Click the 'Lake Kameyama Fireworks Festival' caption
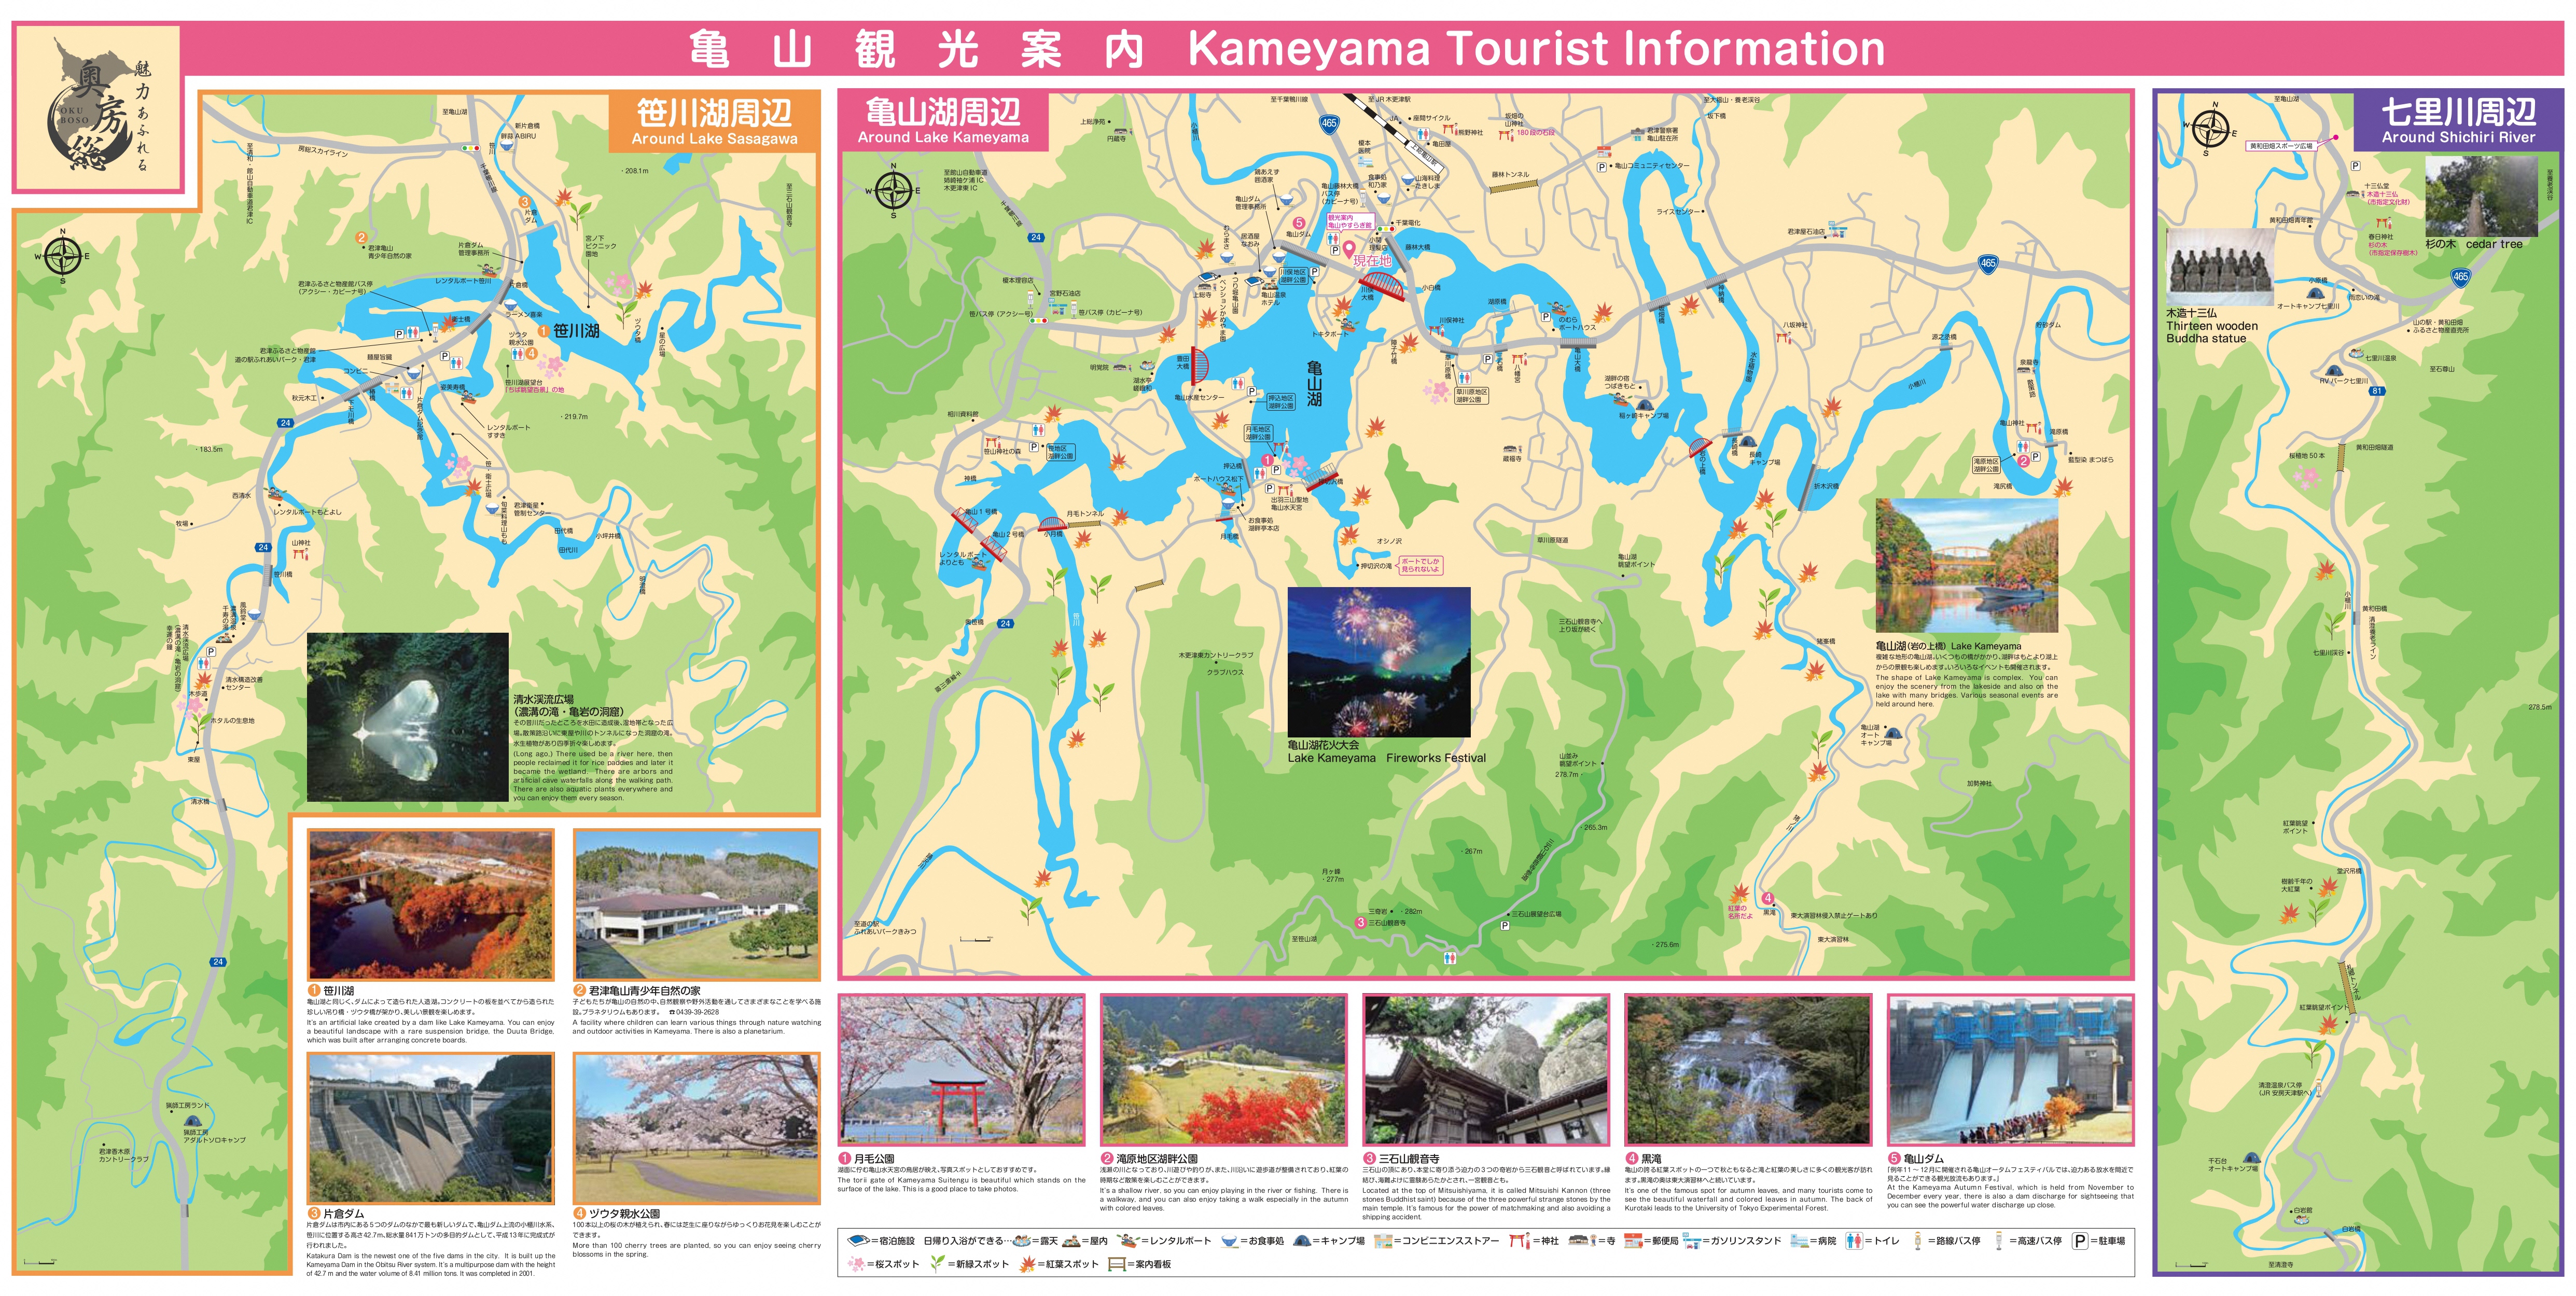The width and height of the screenshot is (2576, 1296). click(x=1386, y=758)
